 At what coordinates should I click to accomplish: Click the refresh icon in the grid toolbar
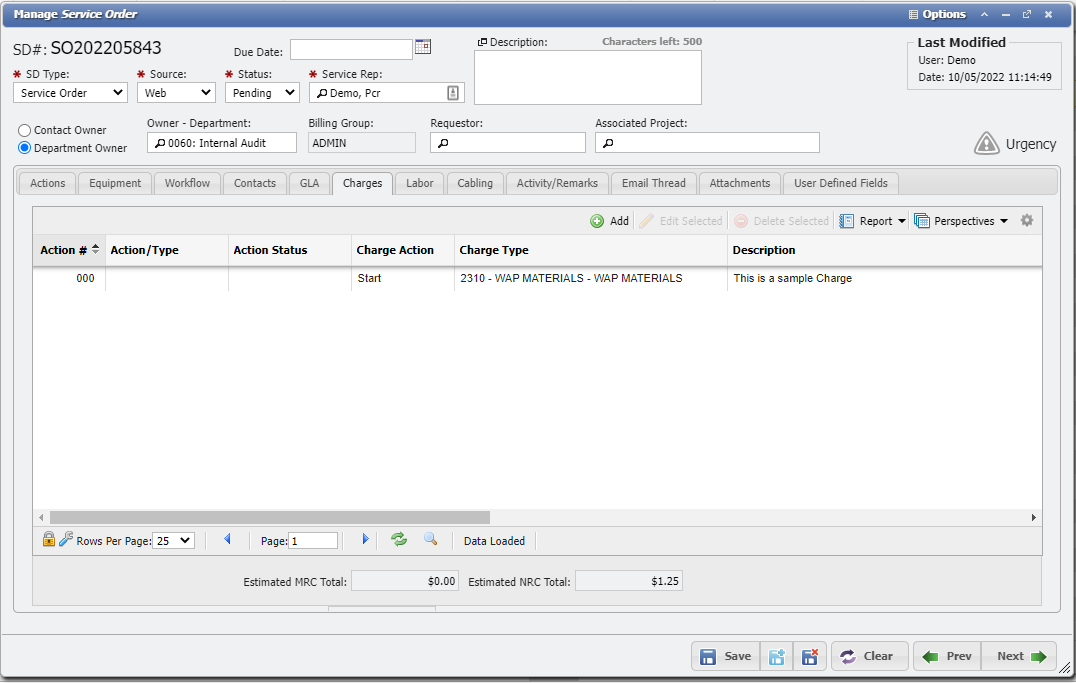coord(398,540)
